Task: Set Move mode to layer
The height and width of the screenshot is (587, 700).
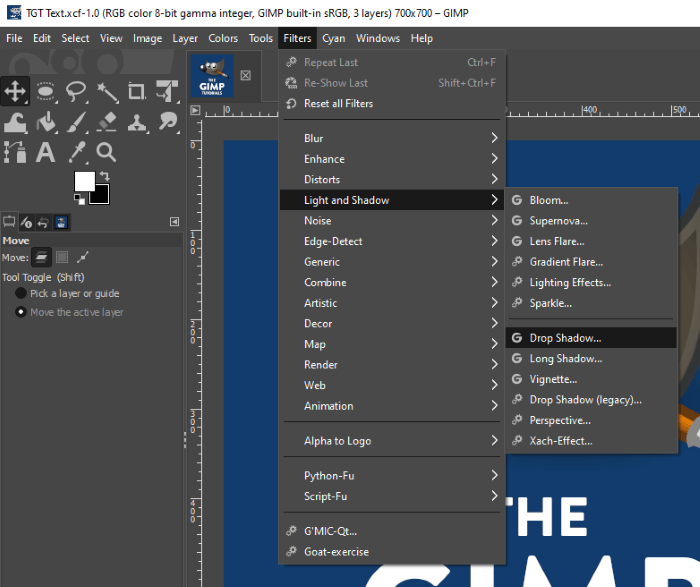Action: tap(41, 257)
